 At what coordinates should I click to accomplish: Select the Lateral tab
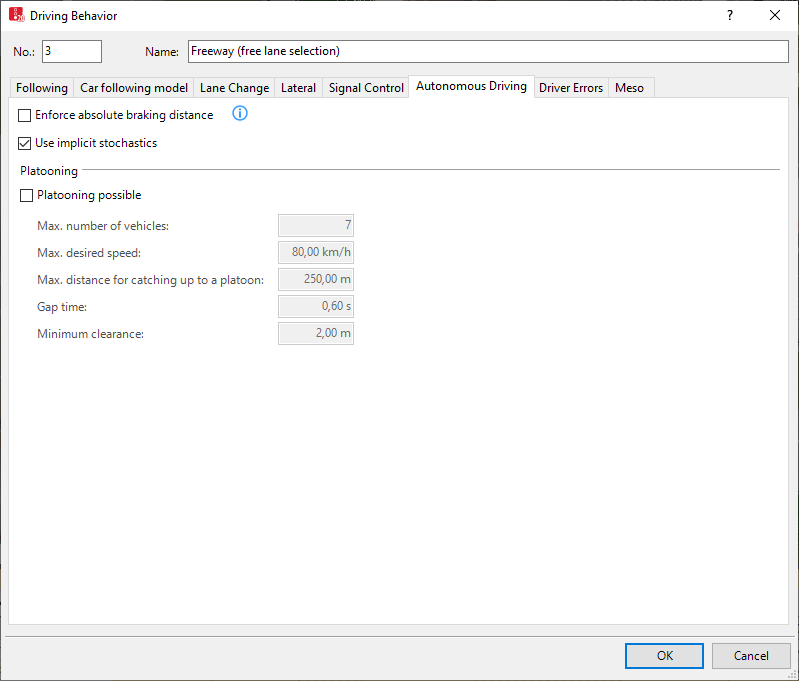pyautogui.click(x=298, y=88)
